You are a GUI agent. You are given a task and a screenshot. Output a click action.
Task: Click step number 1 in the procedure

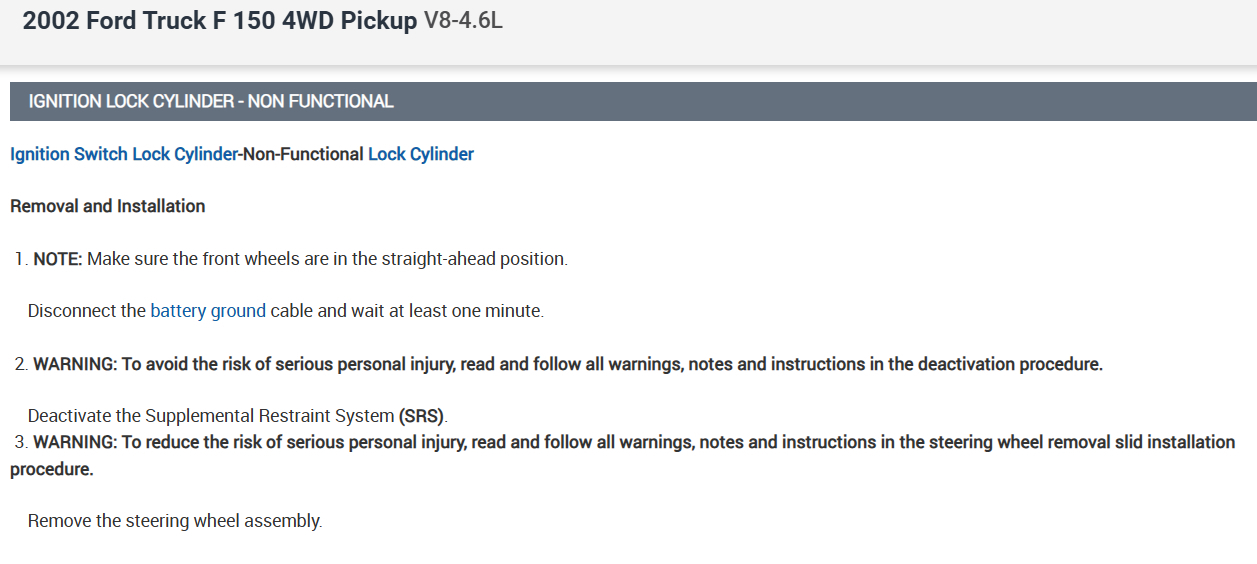click(21, 259)
